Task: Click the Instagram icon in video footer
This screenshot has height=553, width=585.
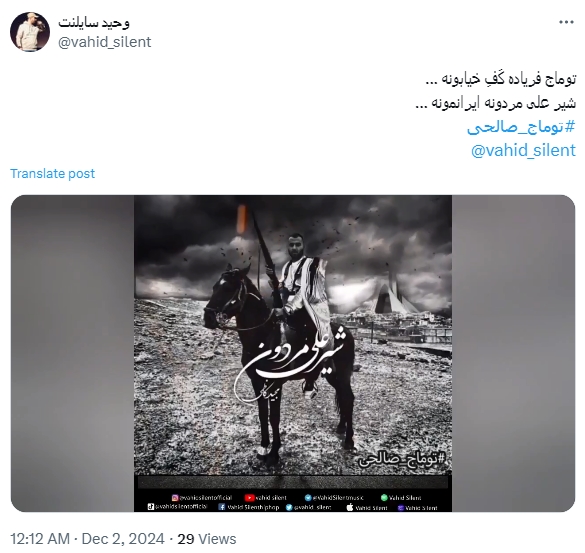Action: (x=175, y=498)
